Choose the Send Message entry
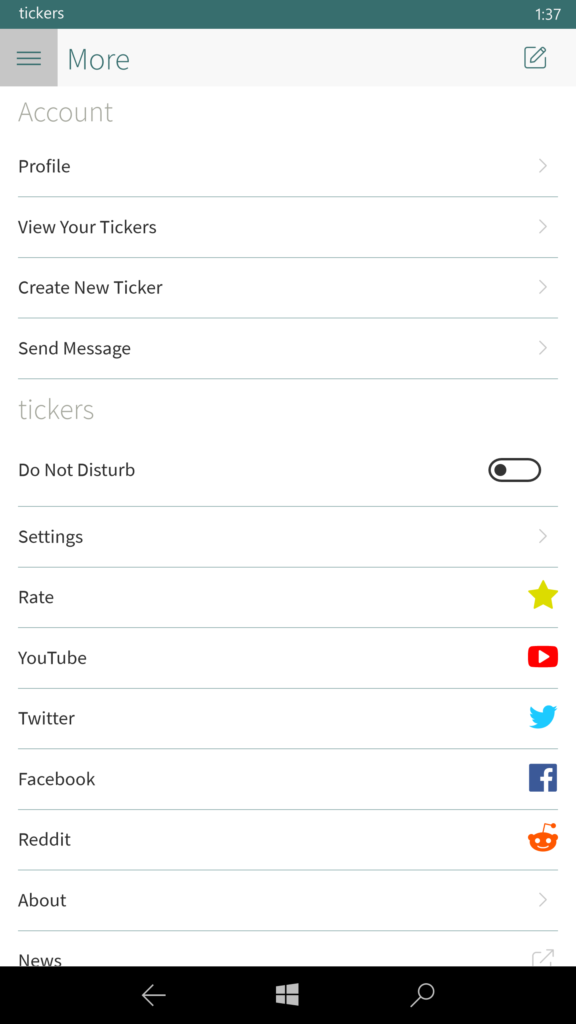The height and width of the screenshot is (1024, 576). click(x=288, y=348)
